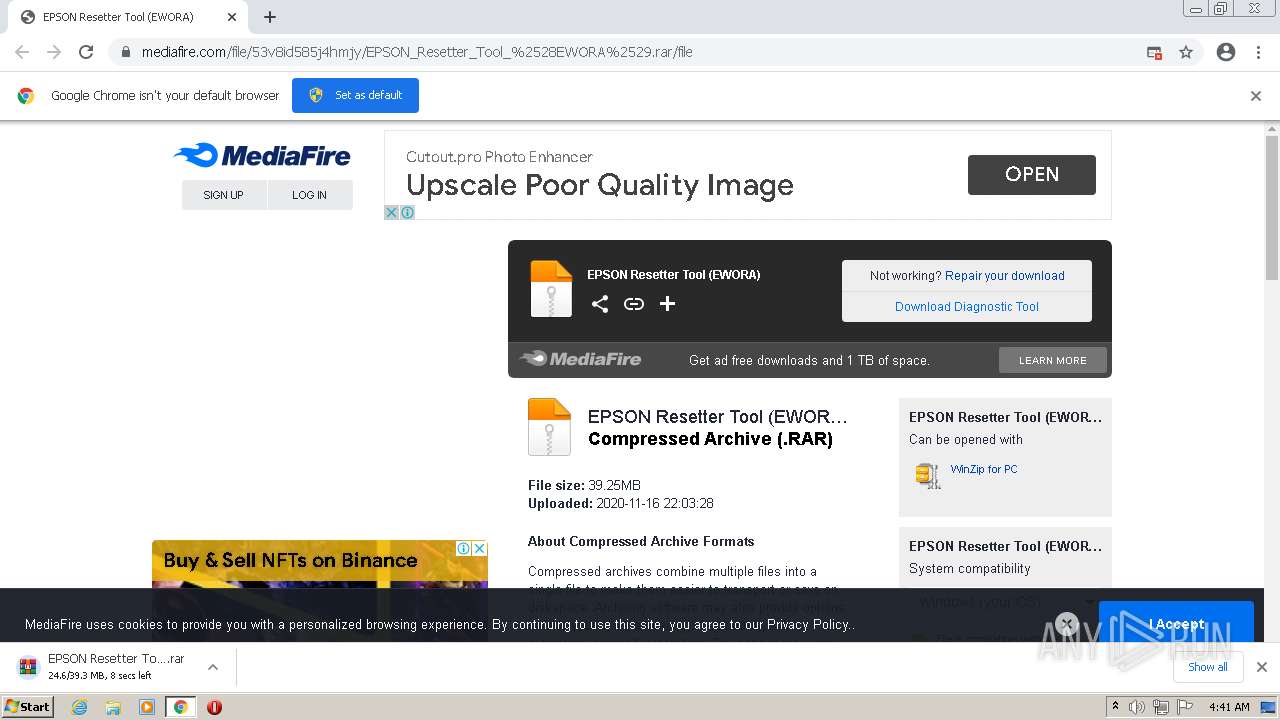
Task: Dismiss the cookie banner with the round X
Action: (1067, 624)
